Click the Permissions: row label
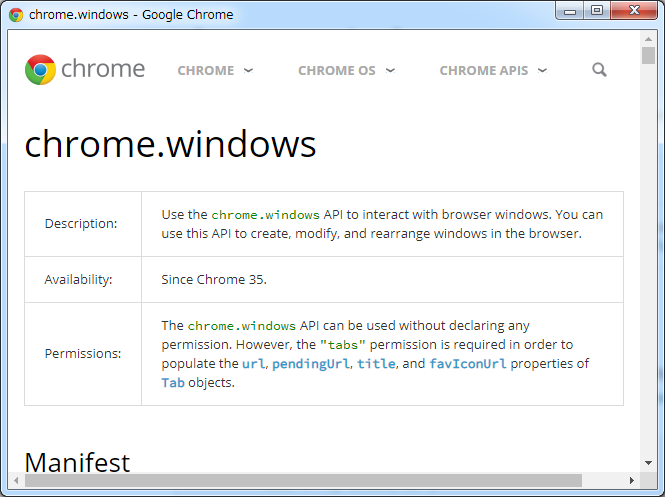 click(83, 353)
